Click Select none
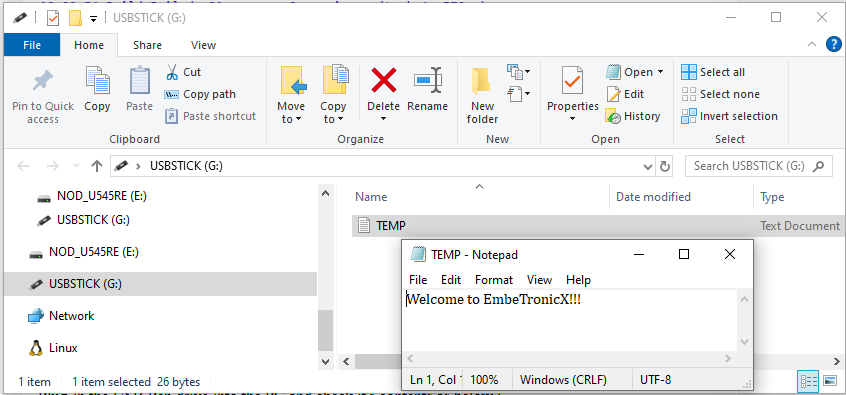The image size is (846, 395). pos(720,94)
